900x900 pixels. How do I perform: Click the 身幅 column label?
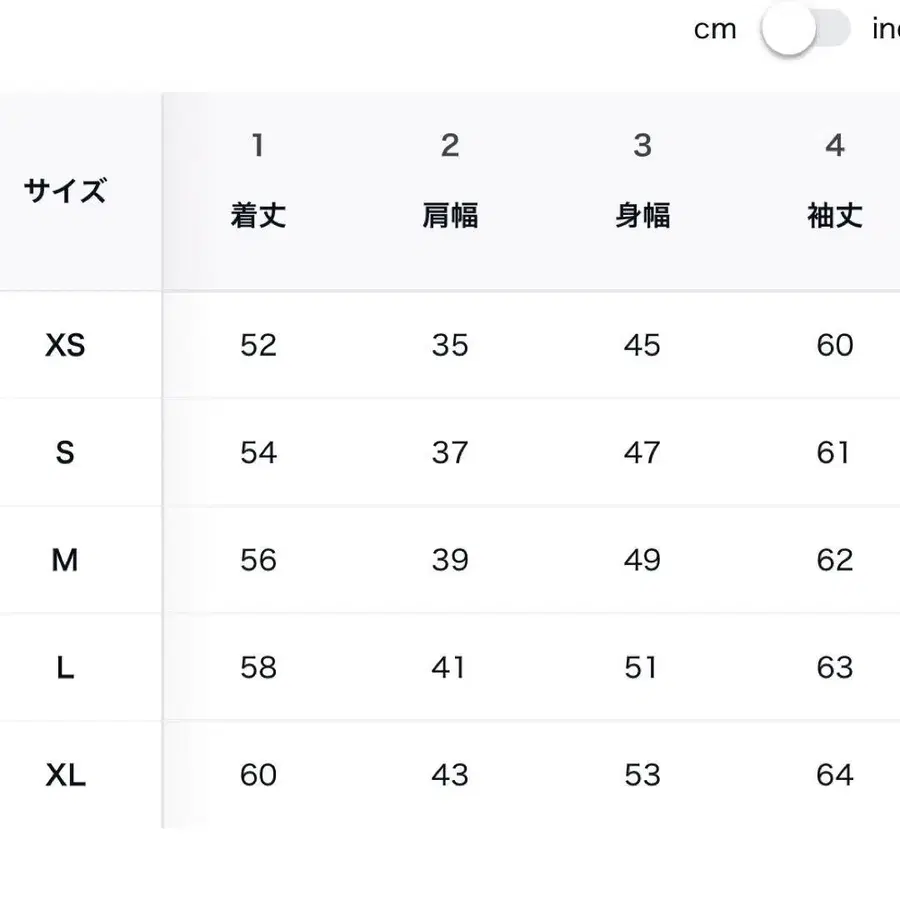coord(643,214)
